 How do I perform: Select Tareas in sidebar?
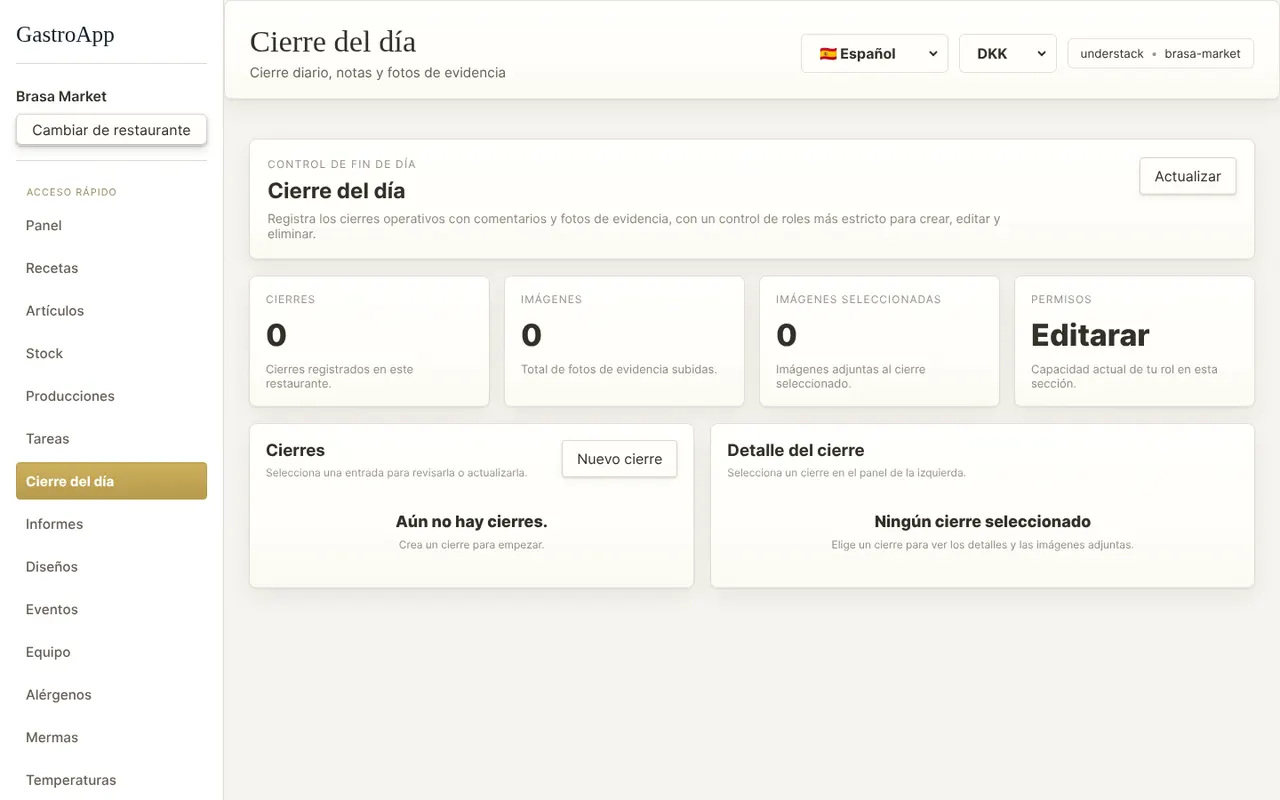pyautogui.click(x=111, y=439)
